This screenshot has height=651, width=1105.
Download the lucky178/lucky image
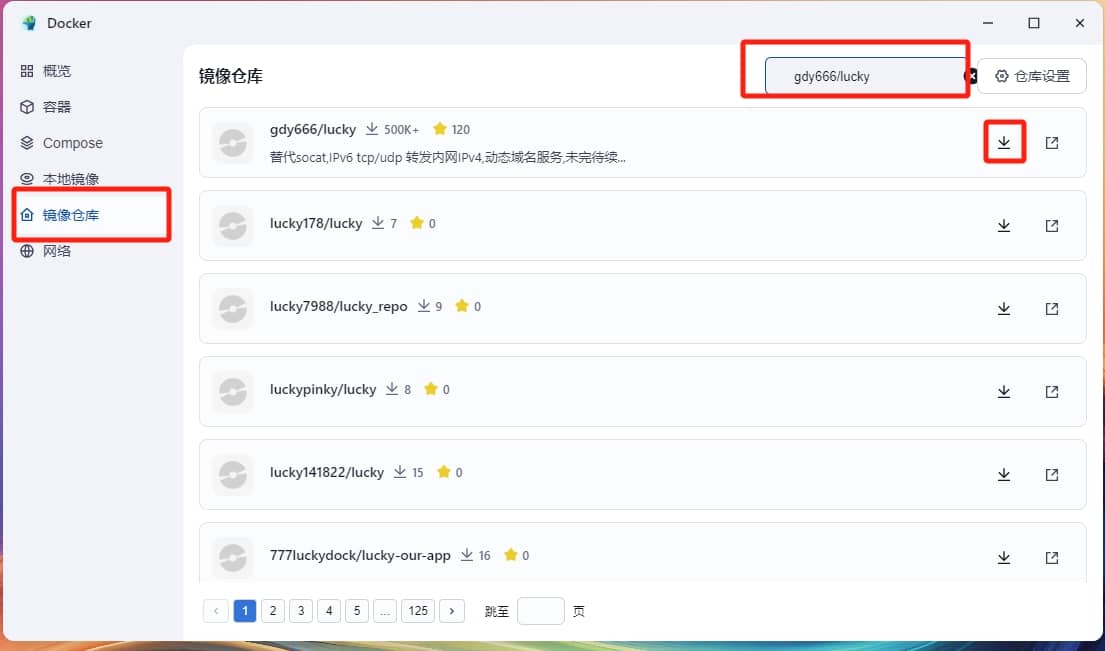click(x=1004, y=225)
